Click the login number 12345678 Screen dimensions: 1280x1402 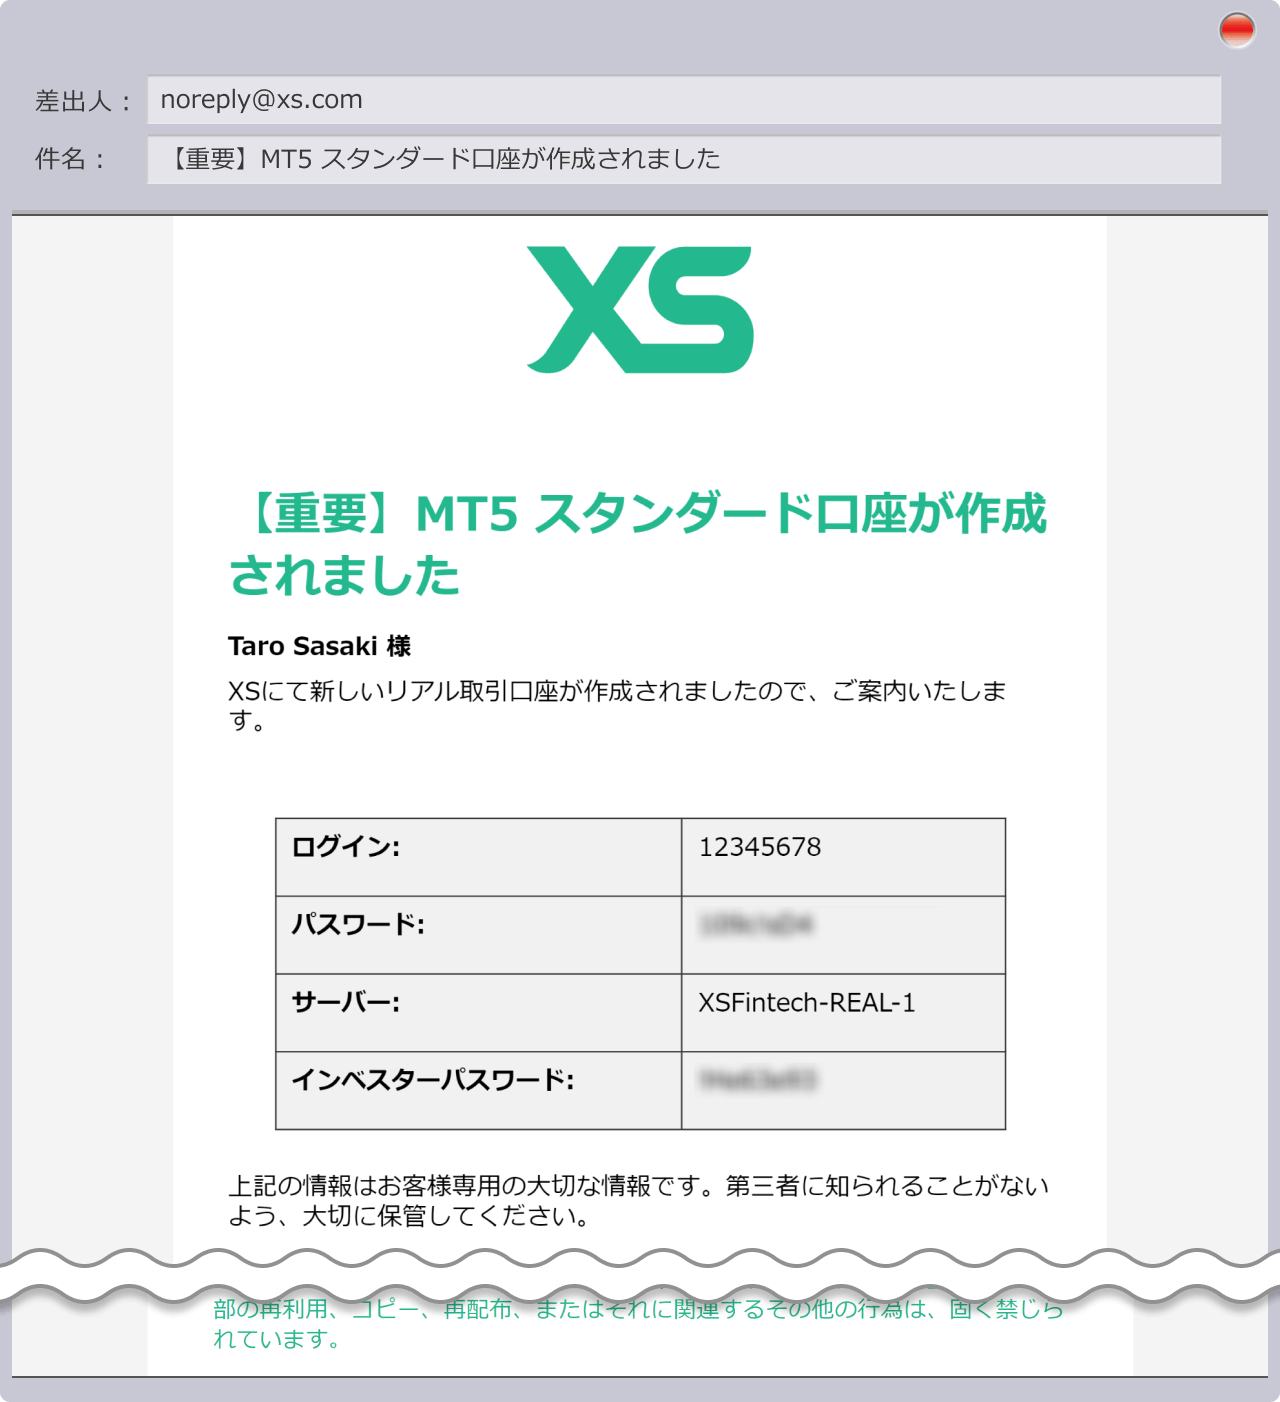(760, 847)
